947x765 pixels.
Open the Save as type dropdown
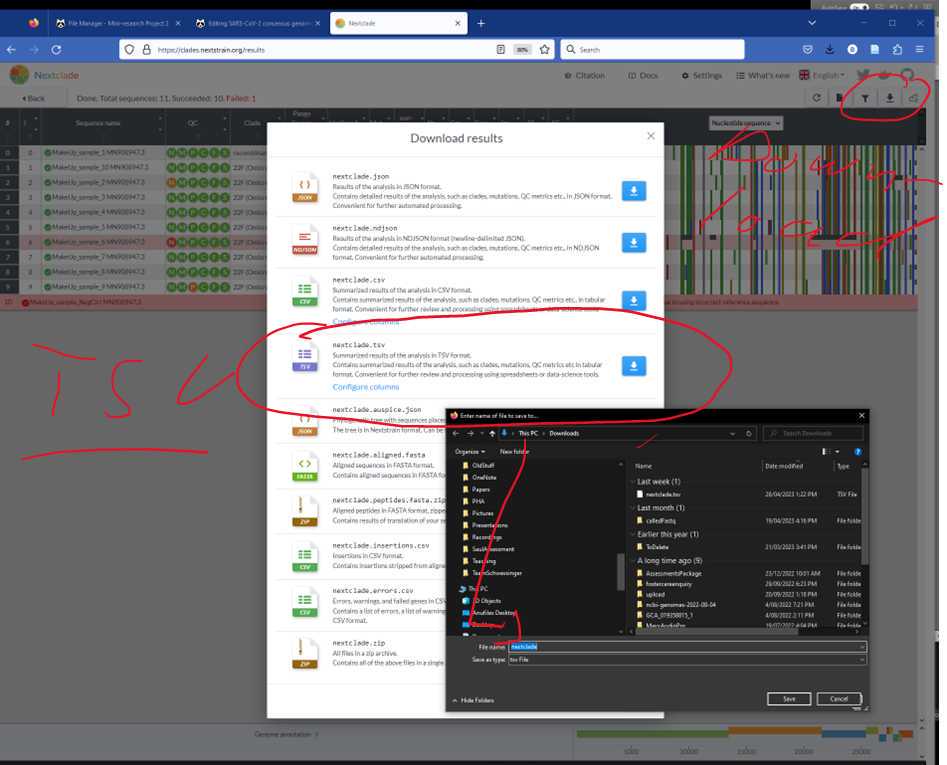pos(686,660)
